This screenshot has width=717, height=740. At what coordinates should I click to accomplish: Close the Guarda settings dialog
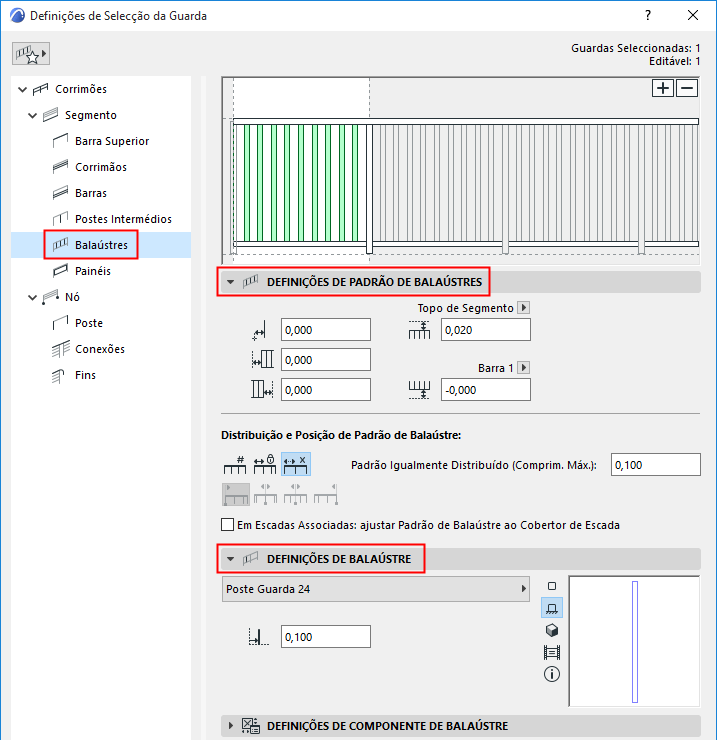click(x=692, y=16)
